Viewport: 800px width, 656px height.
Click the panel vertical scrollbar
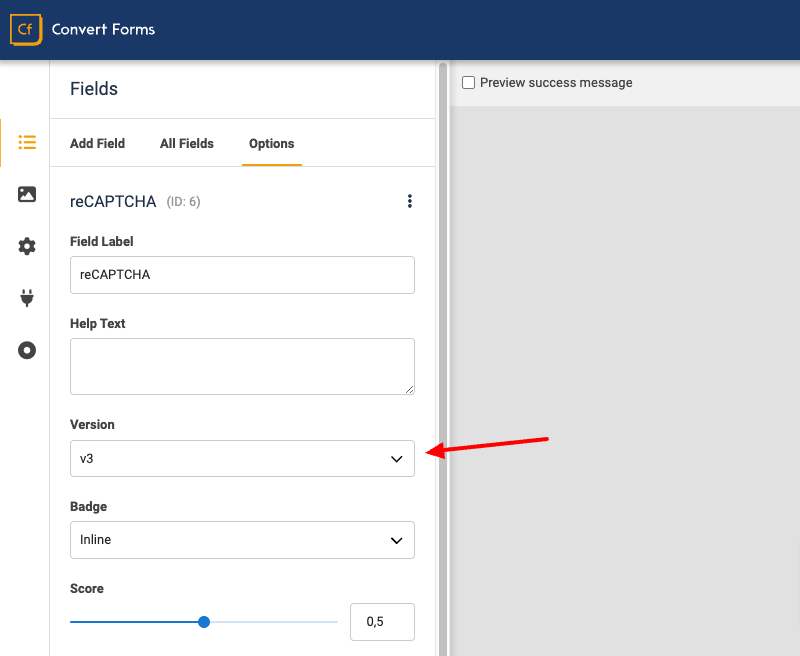pyautogui.click(x=442, y=357)
